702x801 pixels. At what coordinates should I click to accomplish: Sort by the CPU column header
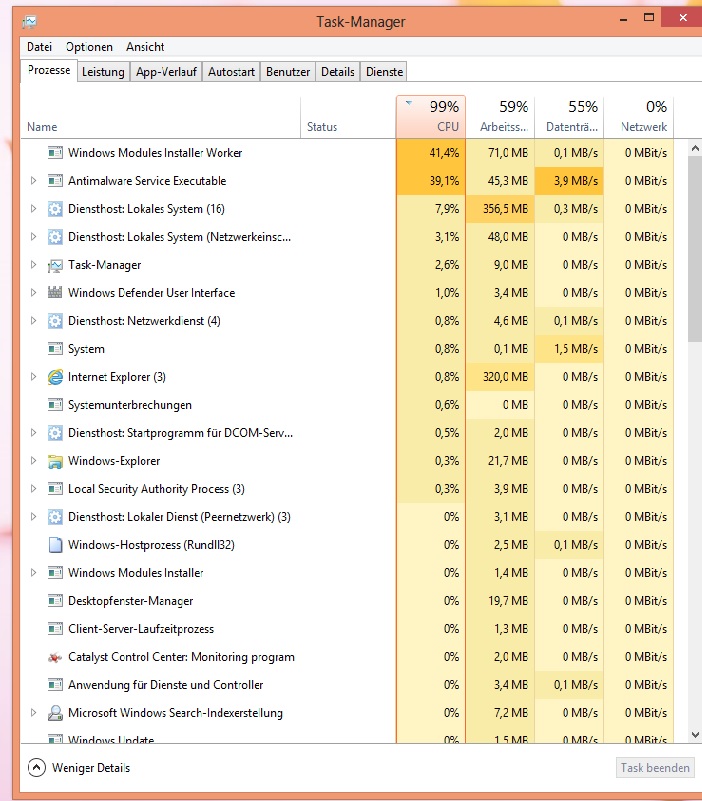pos(431,117)
